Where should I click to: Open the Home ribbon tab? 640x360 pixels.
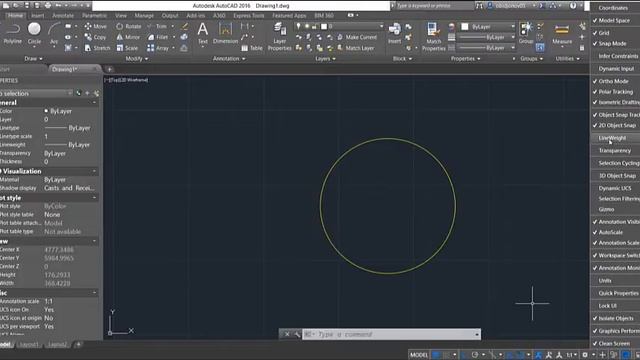tap(15, 15)
